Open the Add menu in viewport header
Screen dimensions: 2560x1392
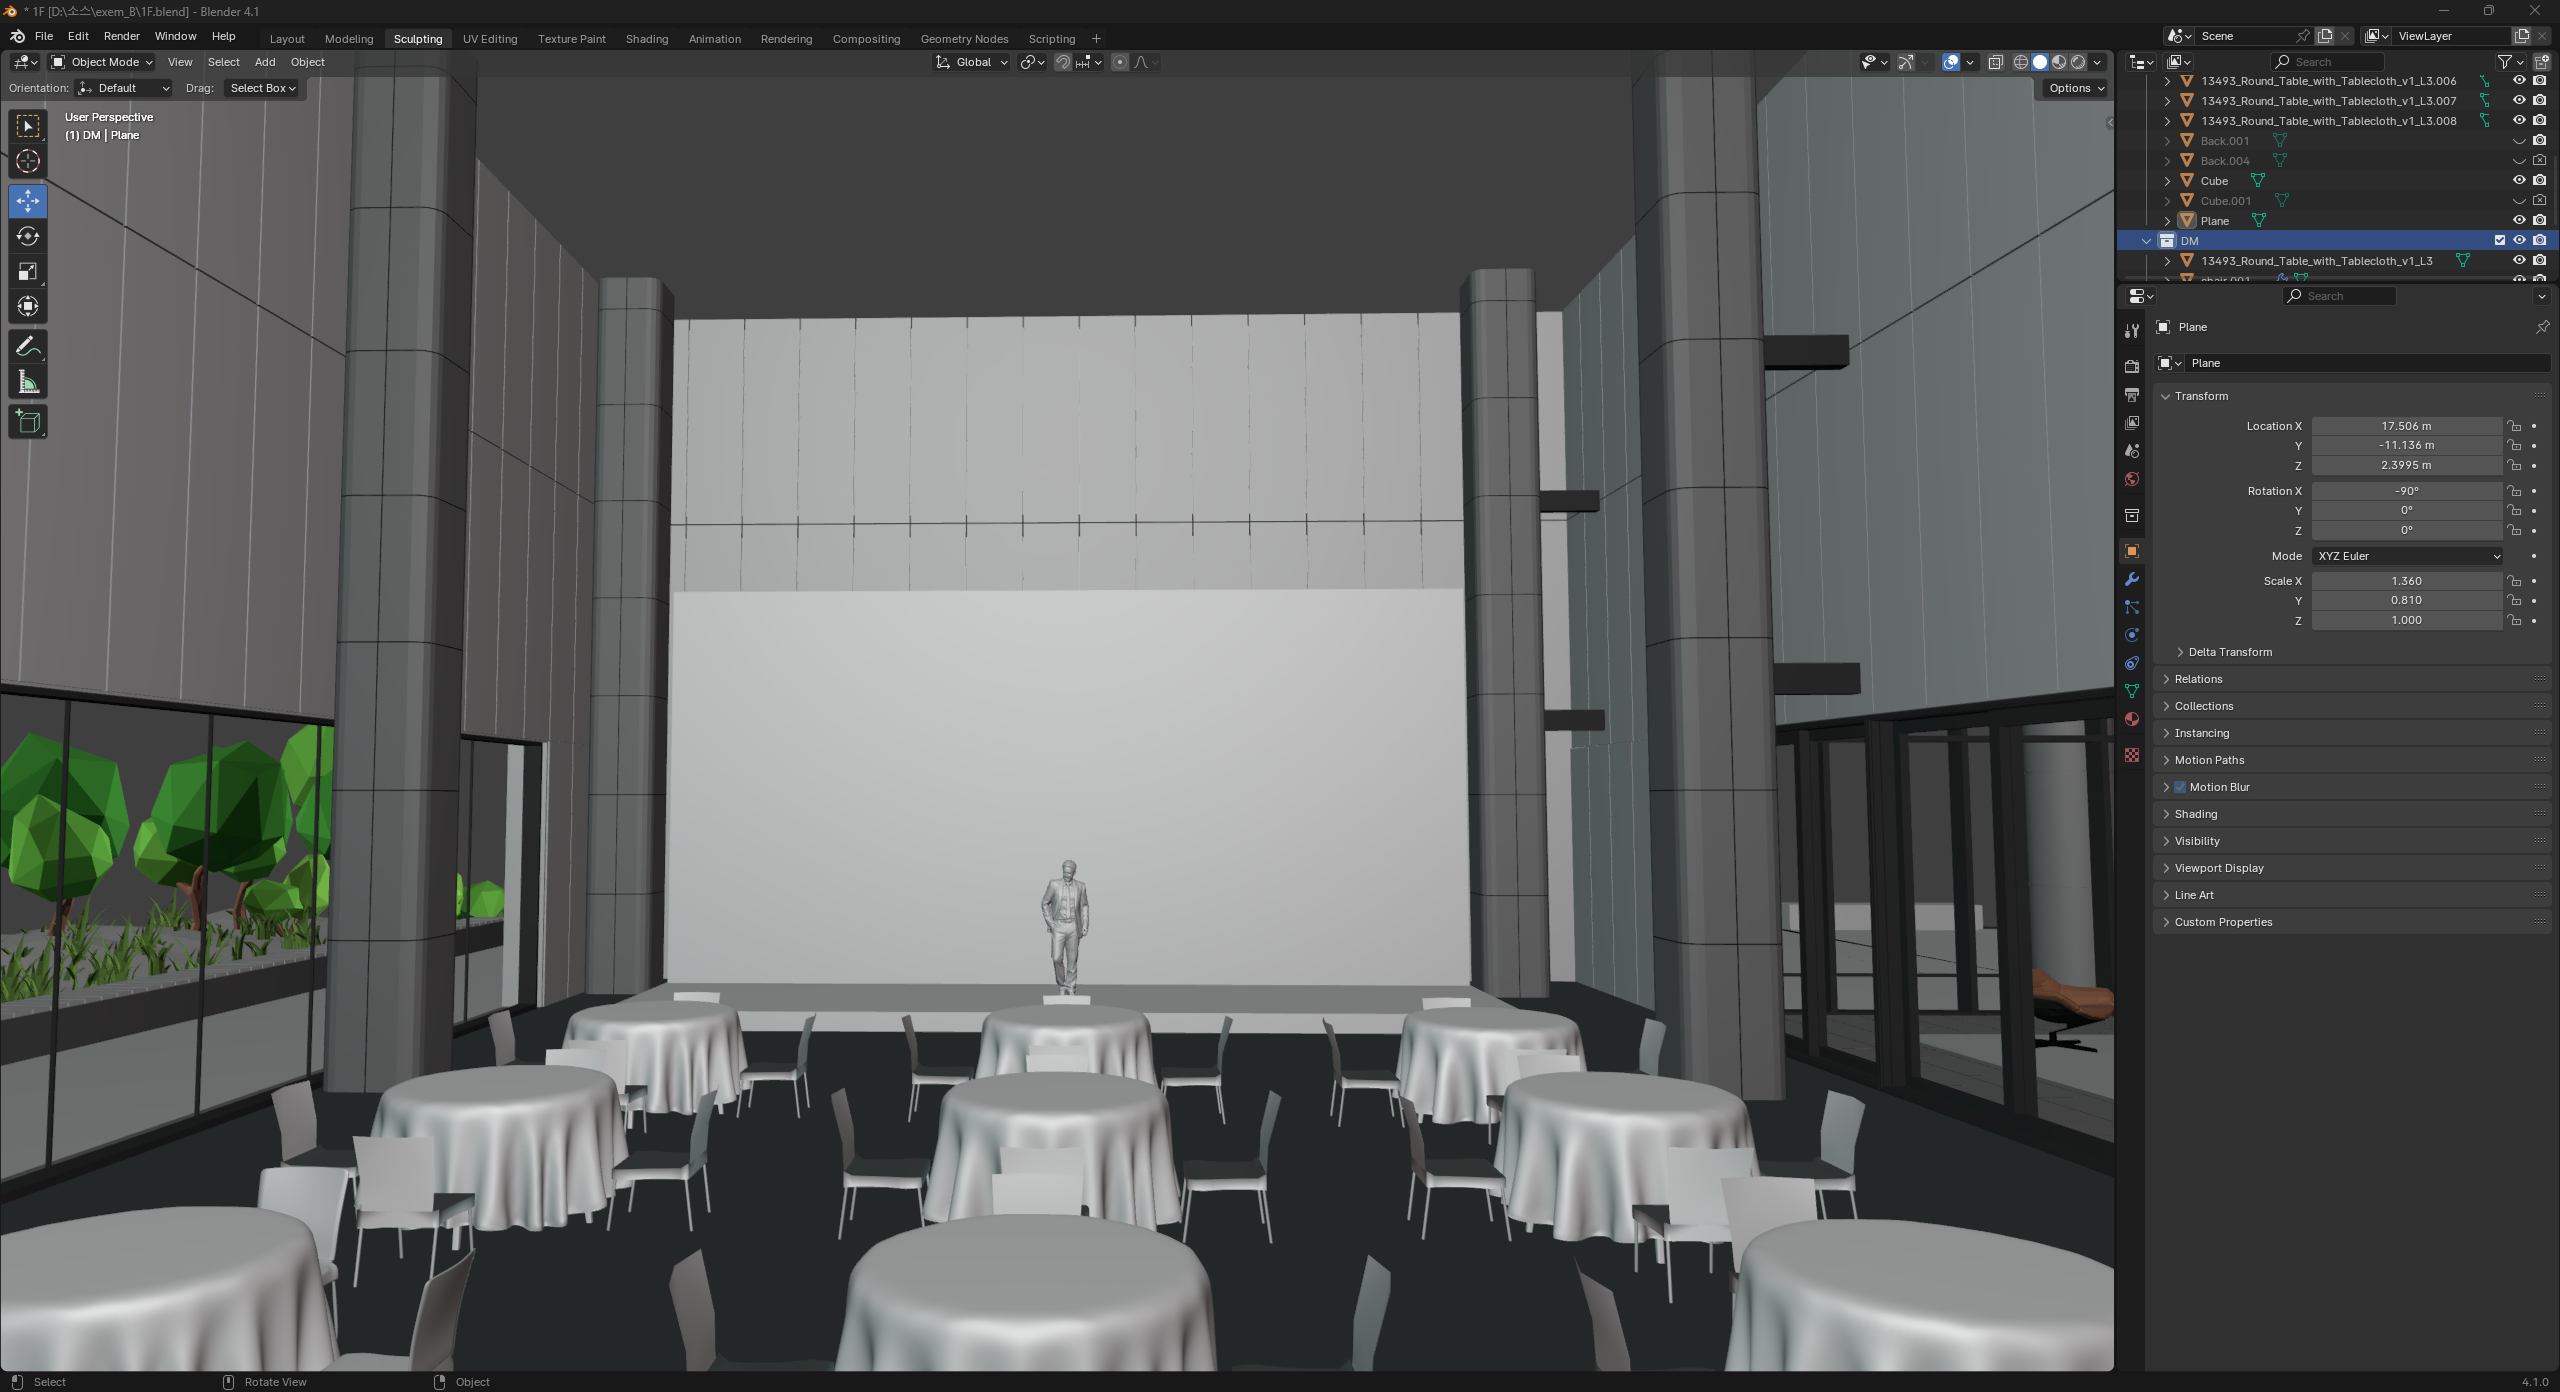(265, 62)
